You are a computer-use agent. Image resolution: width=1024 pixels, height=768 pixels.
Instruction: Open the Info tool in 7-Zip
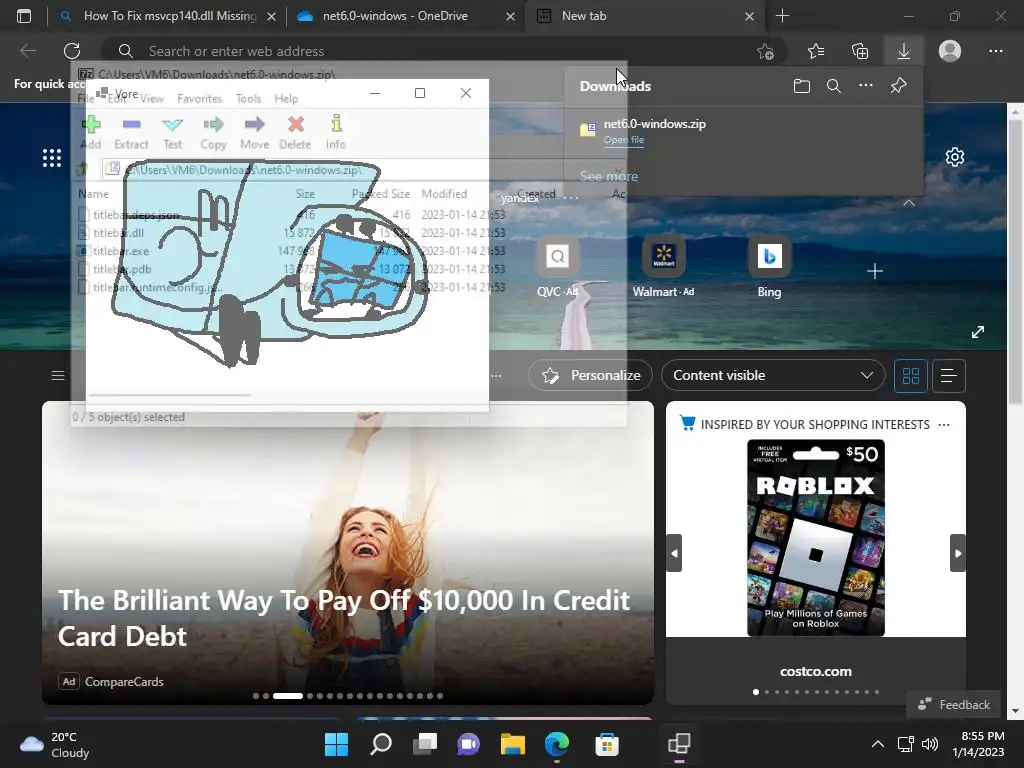(336, 133)
